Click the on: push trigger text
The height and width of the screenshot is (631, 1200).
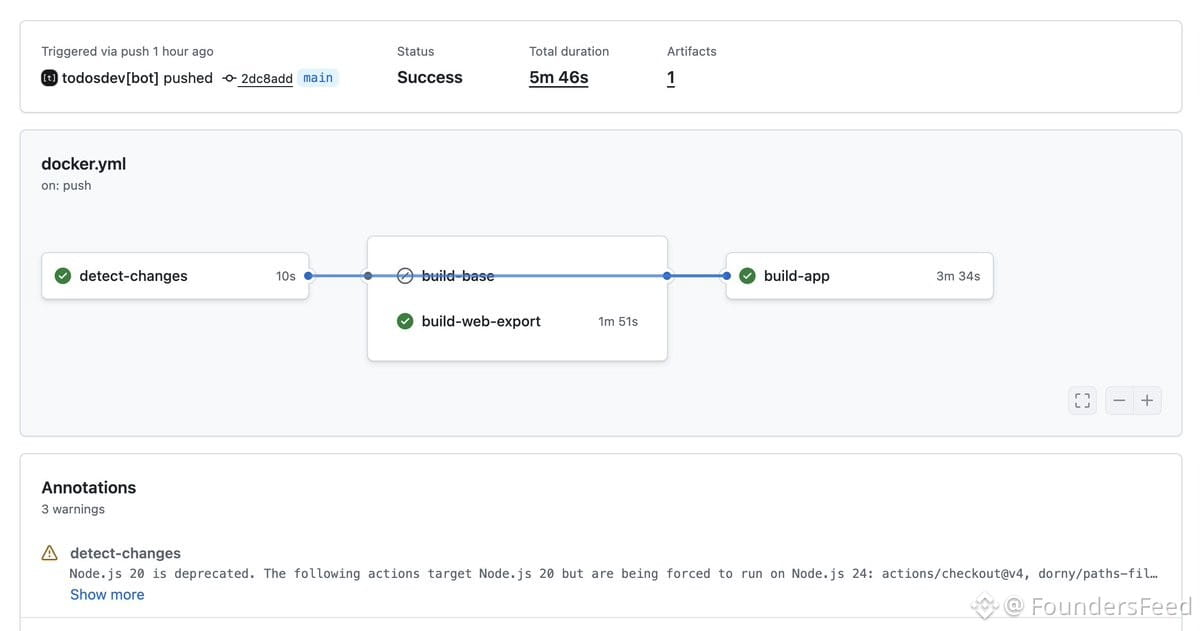pyautogui.click(x=66, y=185)
